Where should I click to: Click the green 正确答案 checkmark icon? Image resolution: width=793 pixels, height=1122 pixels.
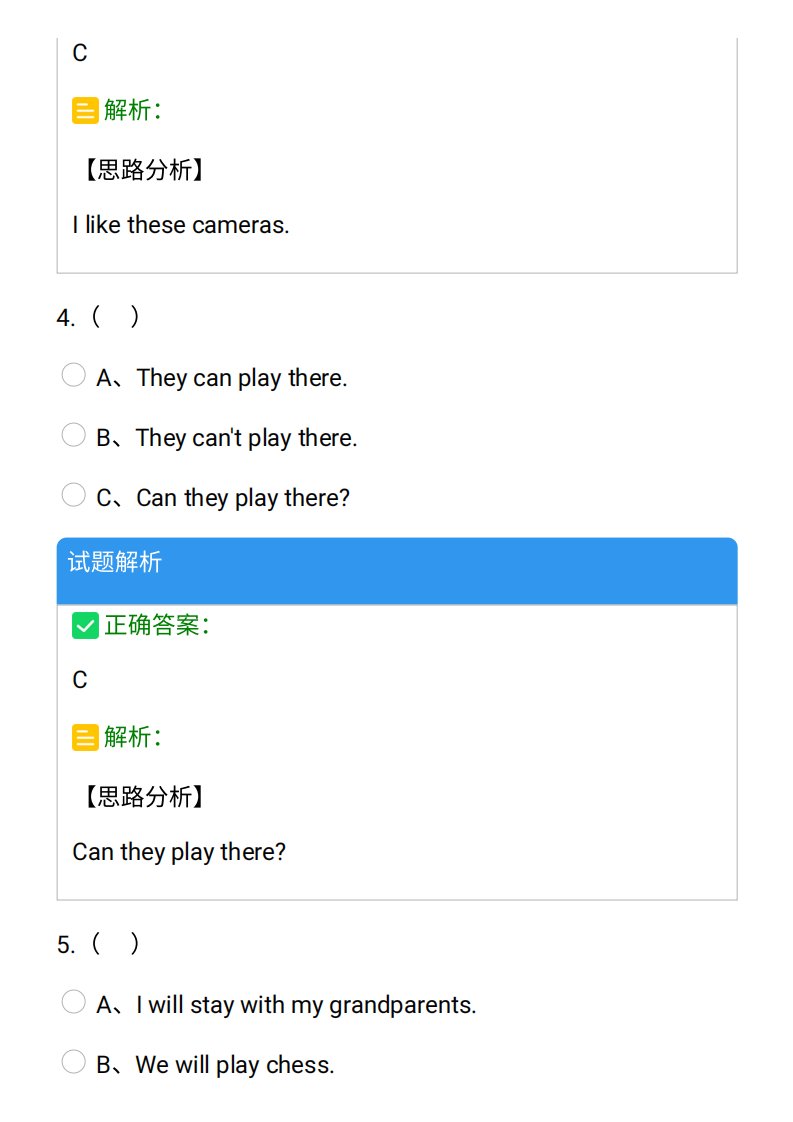(85, 626)
